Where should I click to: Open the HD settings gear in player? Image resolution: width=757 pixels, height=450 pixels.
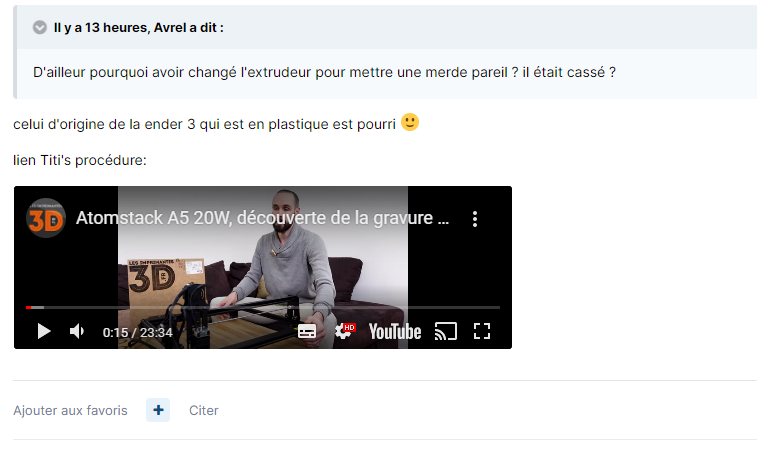point(344,331)
